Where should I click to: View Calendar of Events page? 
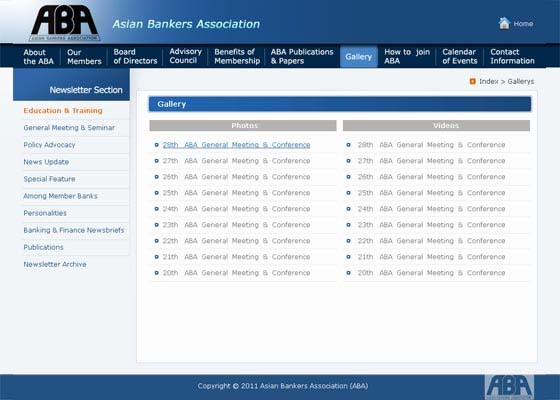pyautogui.click(x=460, y=56)
